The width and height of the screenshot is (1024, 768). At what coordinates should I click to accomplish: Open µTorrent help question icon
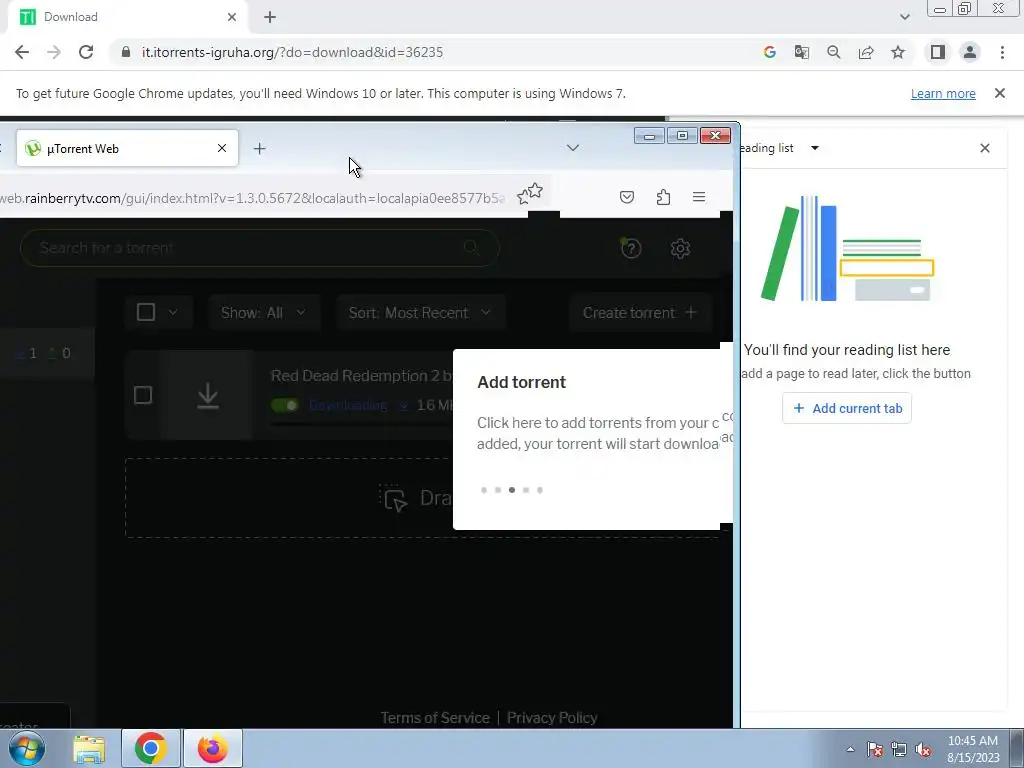631,248
